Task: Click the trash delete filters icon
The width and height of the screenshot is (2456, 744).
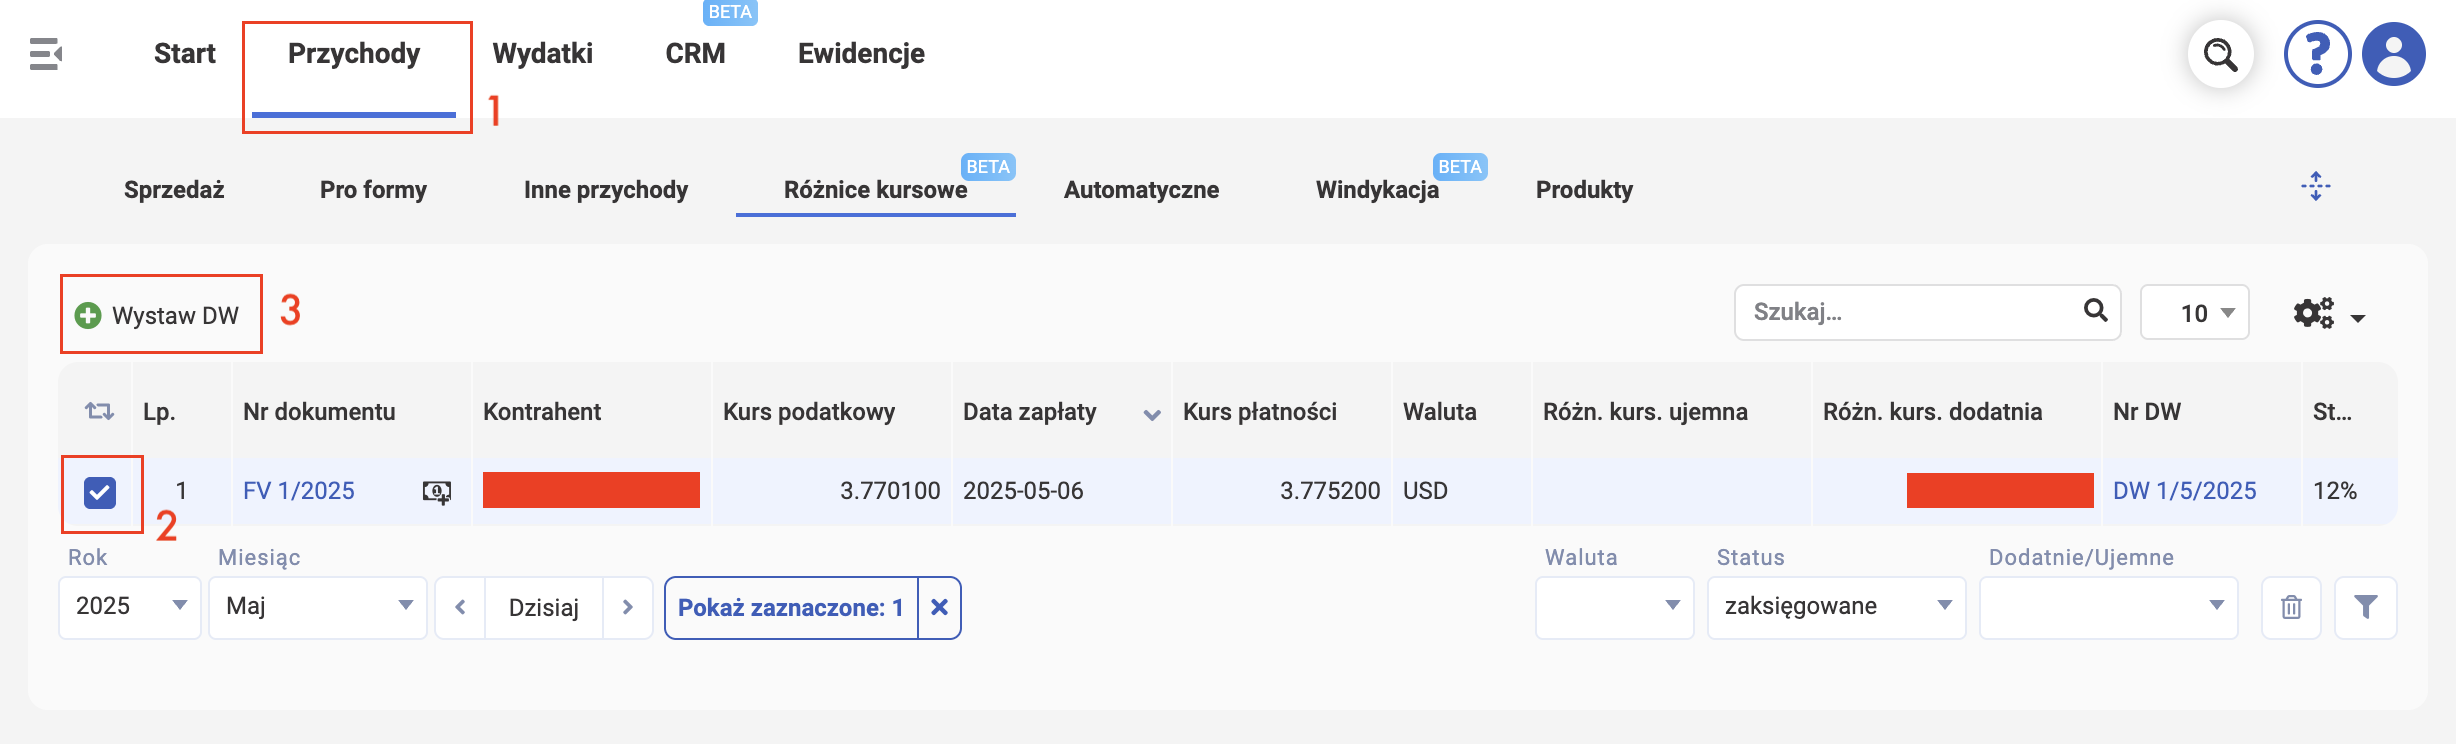Action: (2291, 607)
